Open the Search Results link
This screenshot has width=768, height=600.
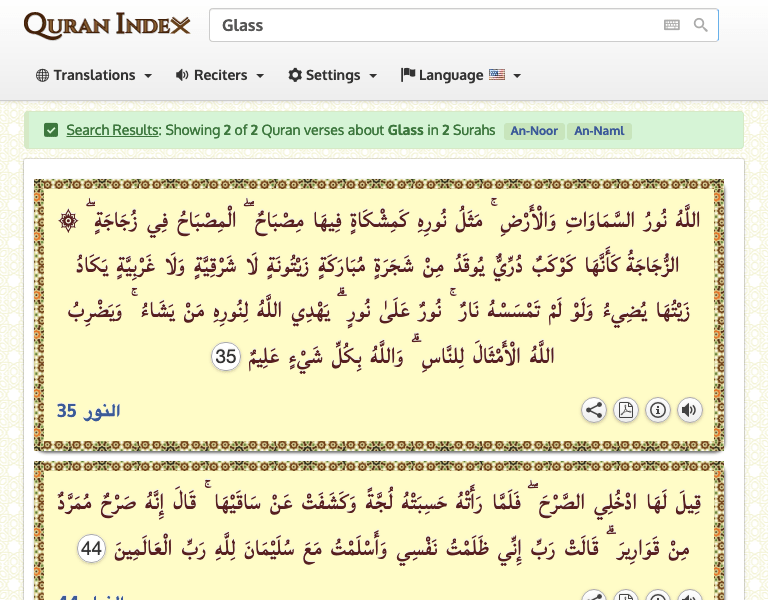[112, 130]
